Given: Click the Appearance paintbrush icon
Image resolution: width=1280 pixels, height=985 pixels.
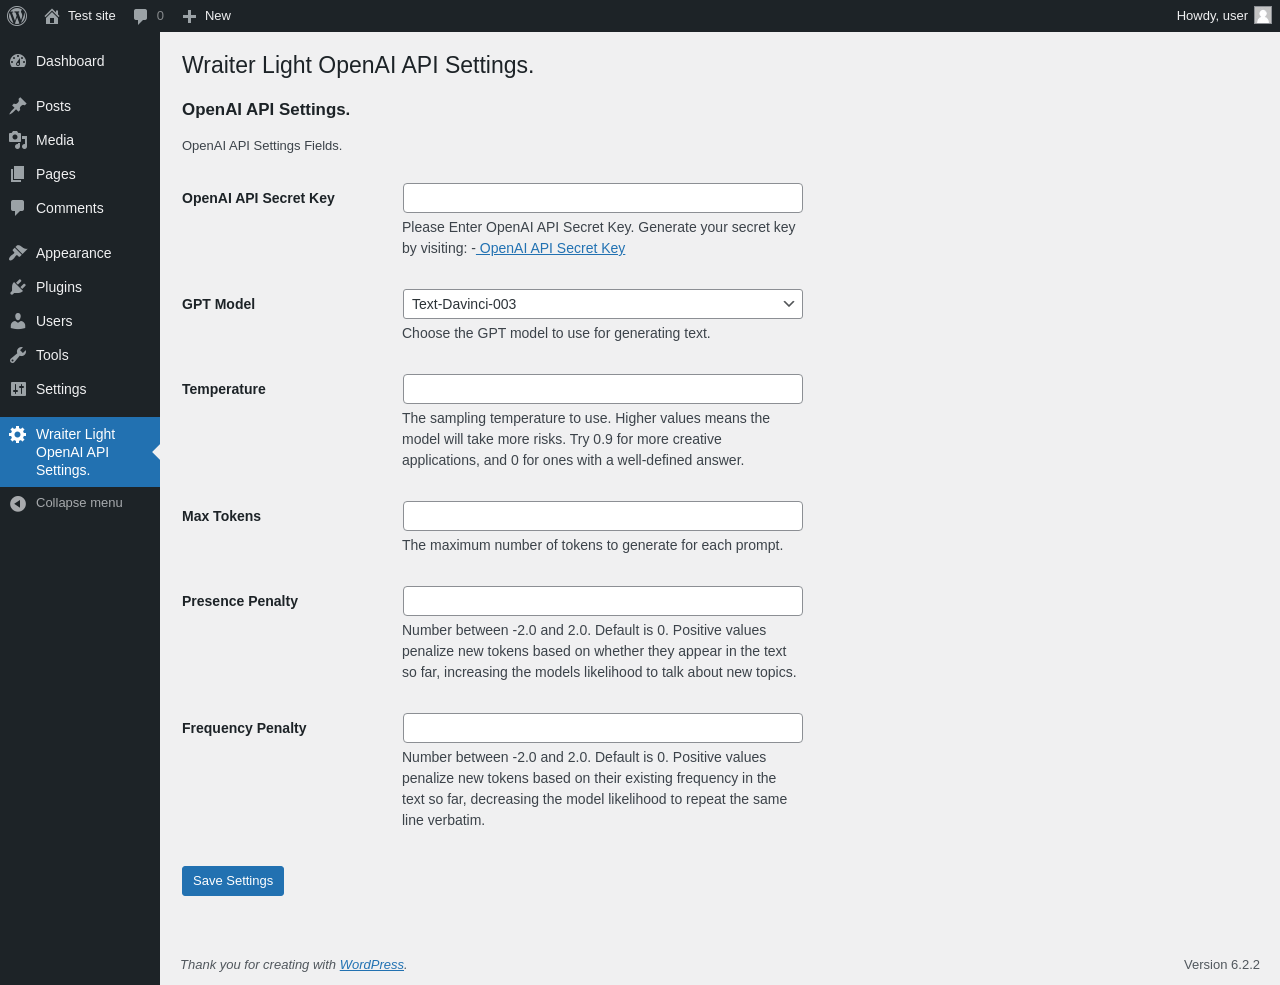Looking at the screenshot, I should click(18, 253).
